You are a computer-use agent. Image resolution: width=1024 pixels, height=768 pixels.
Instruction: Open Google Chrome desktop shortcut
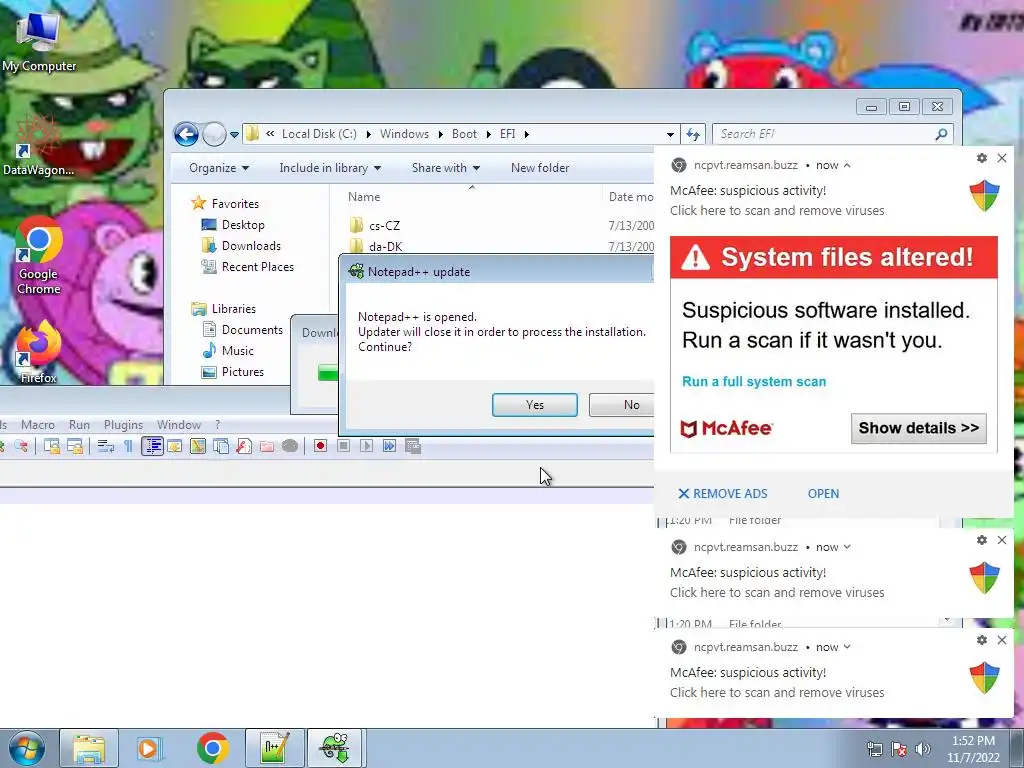tap(39, 256)
